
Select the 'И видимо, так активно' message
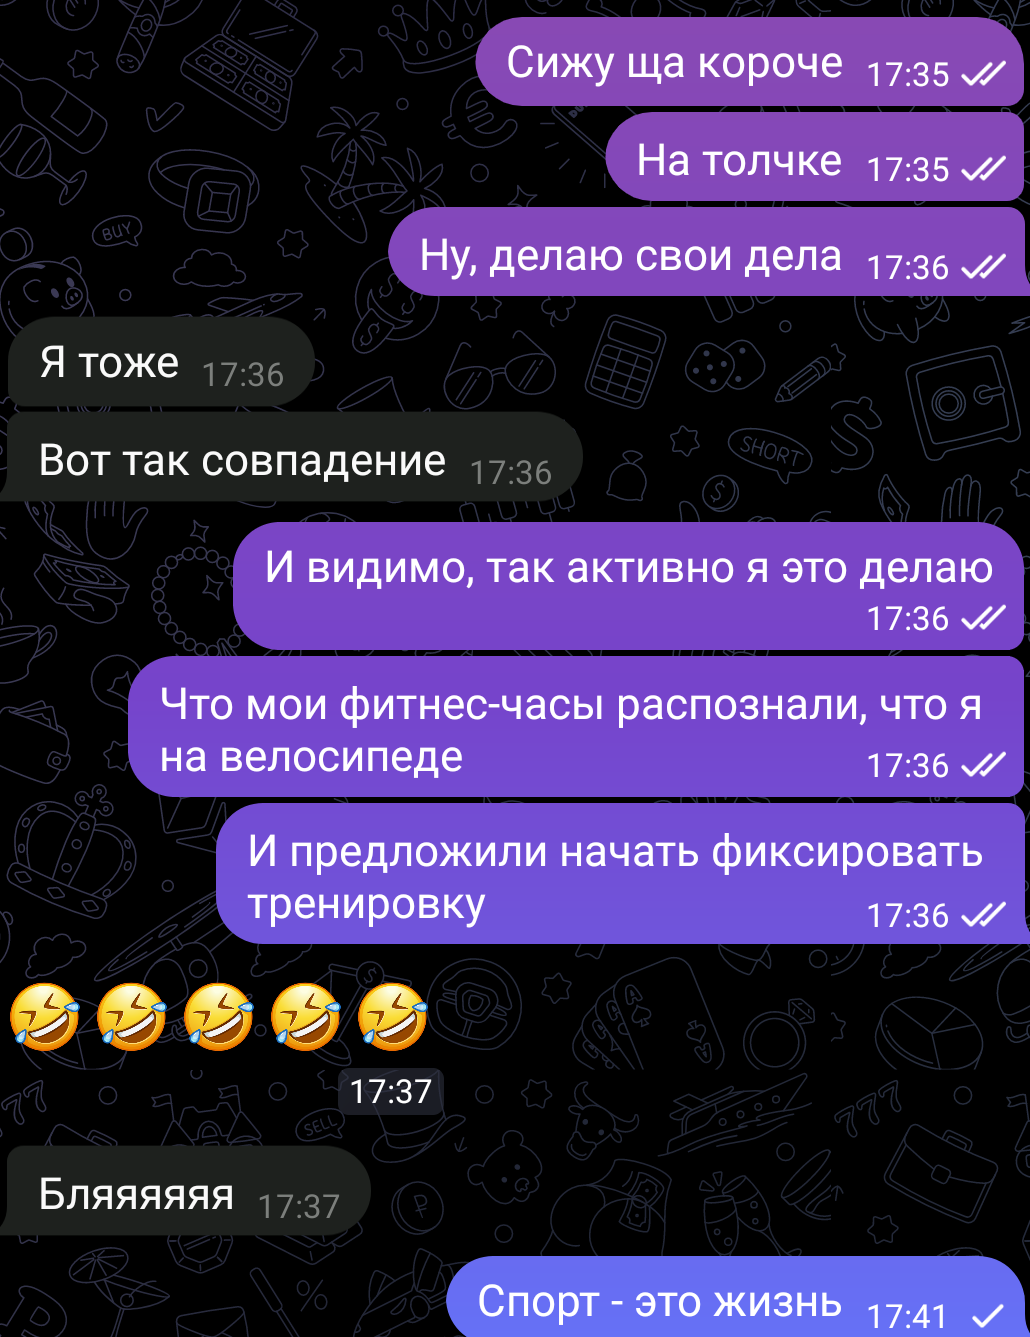point(629,586)
